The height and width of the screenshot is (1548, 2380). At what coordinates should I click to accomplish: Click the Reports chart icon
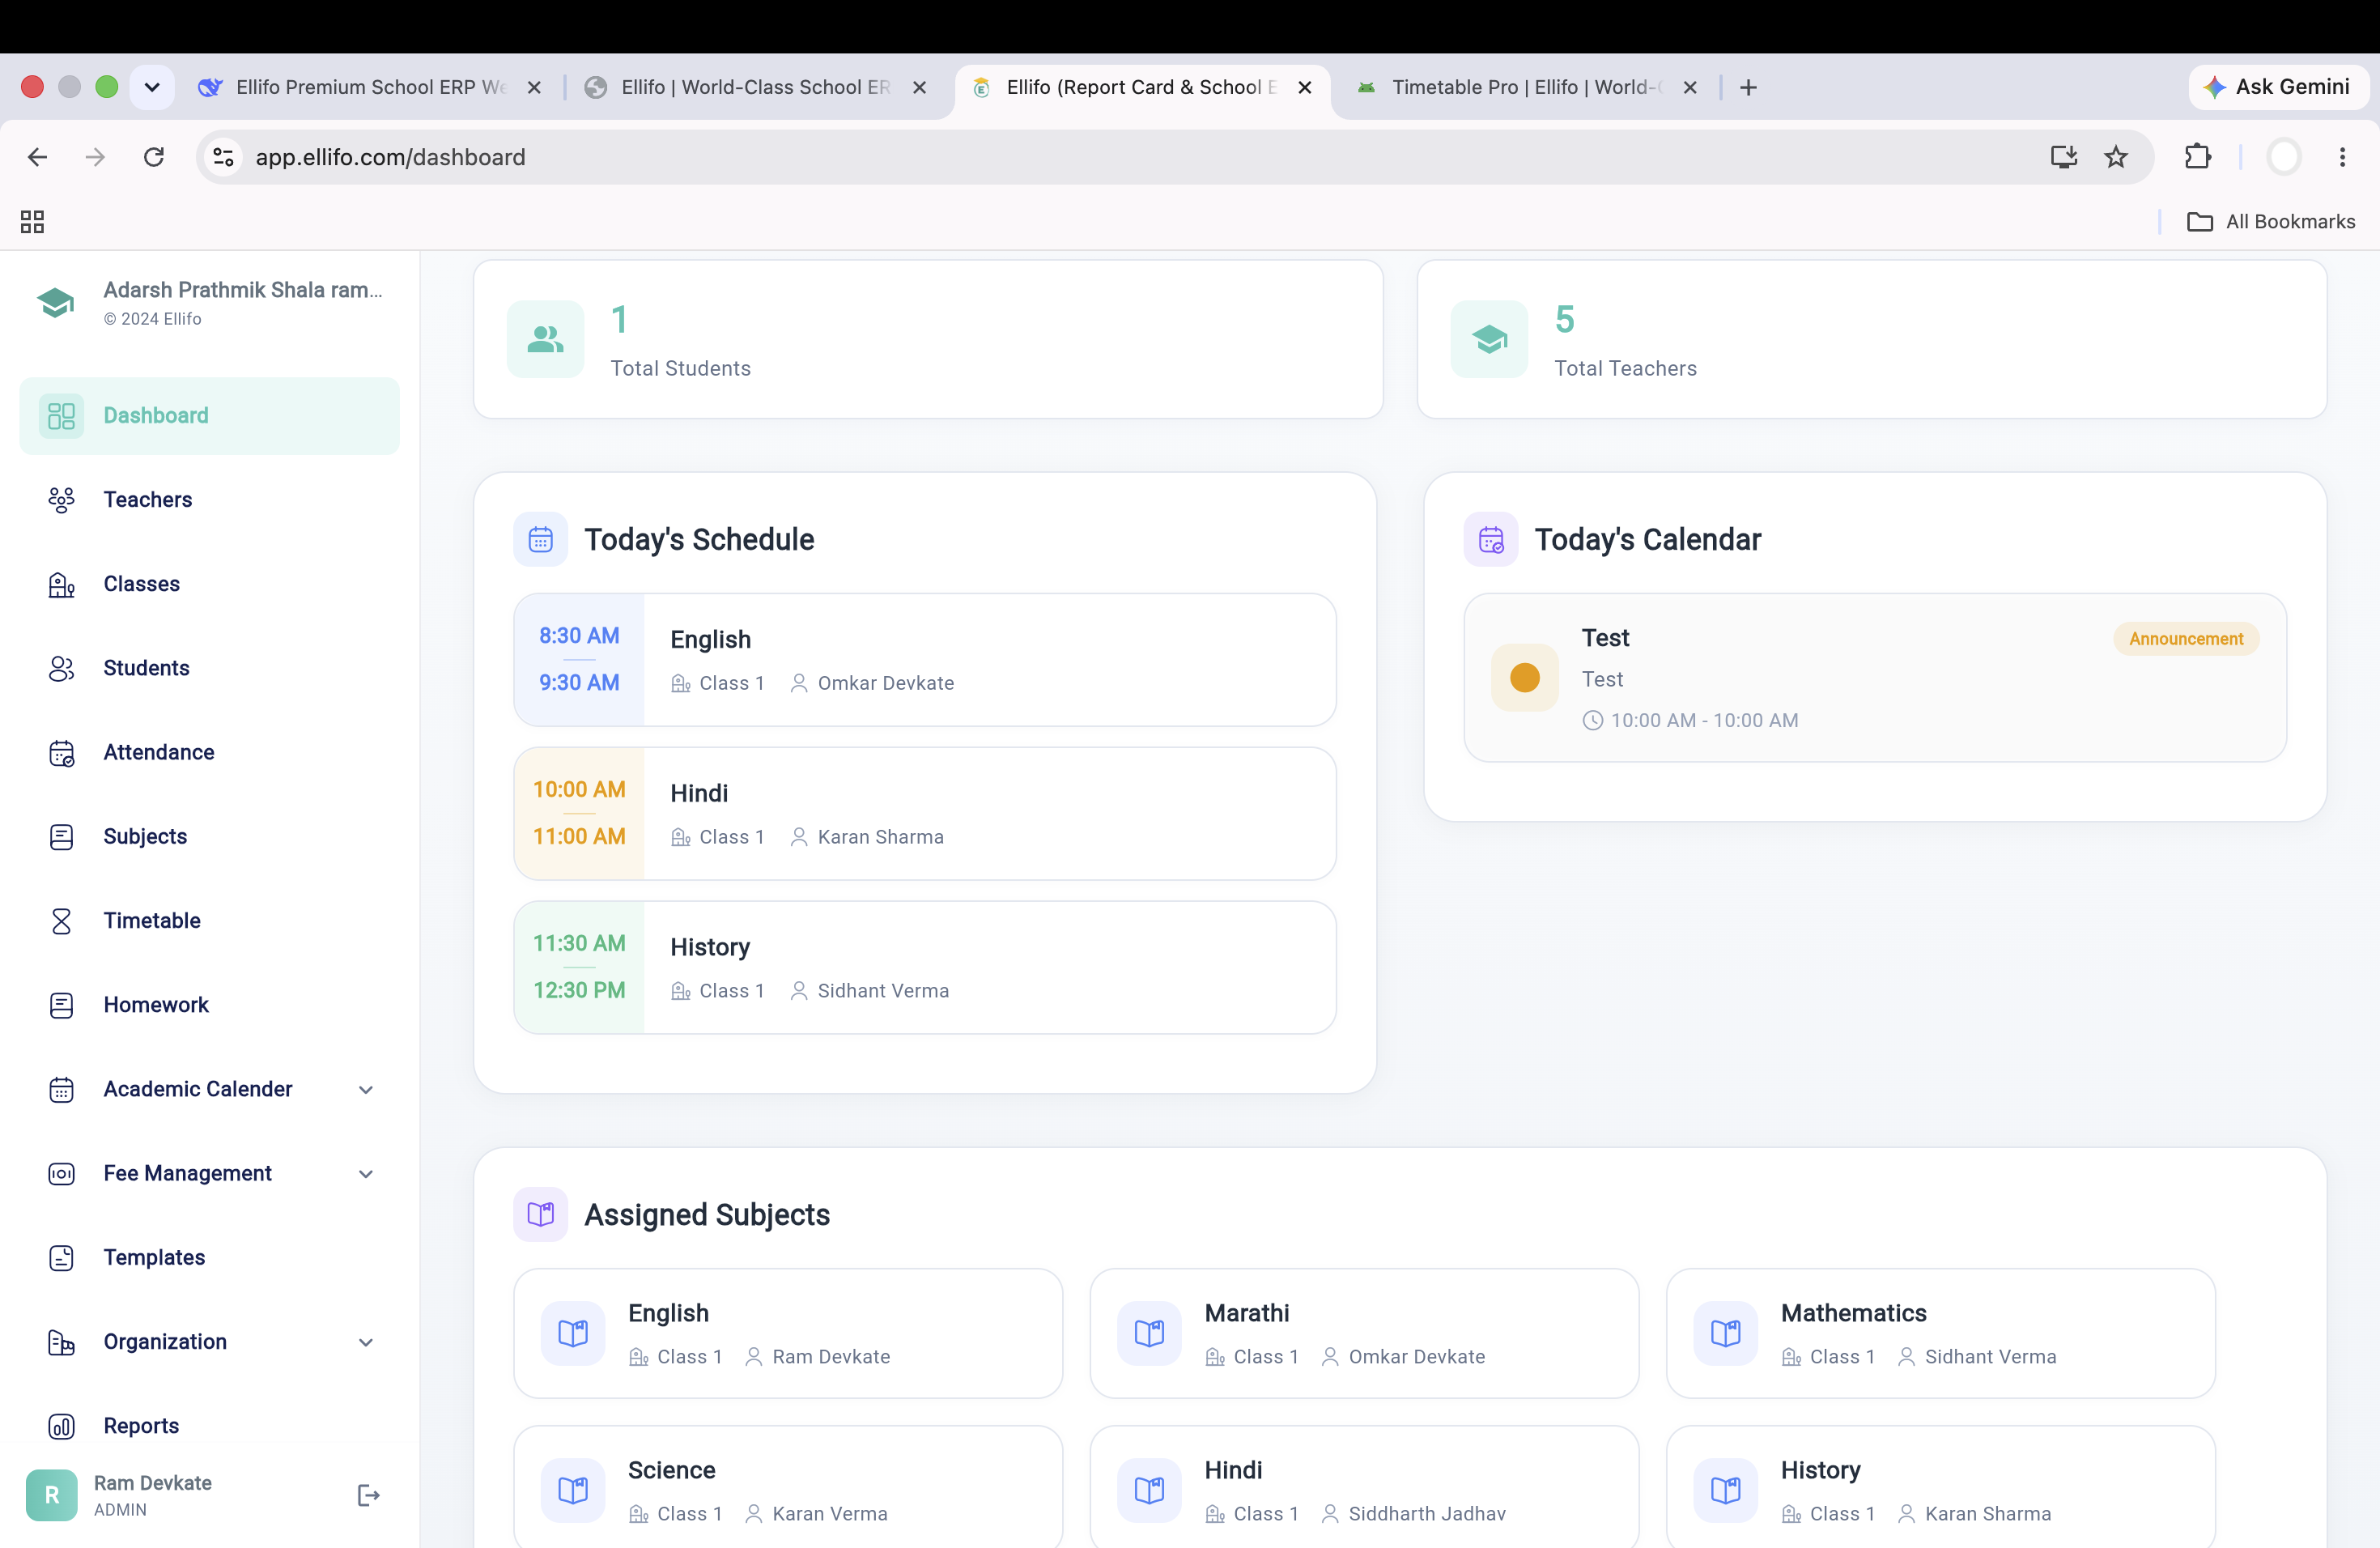click(x=61, y=1426)
